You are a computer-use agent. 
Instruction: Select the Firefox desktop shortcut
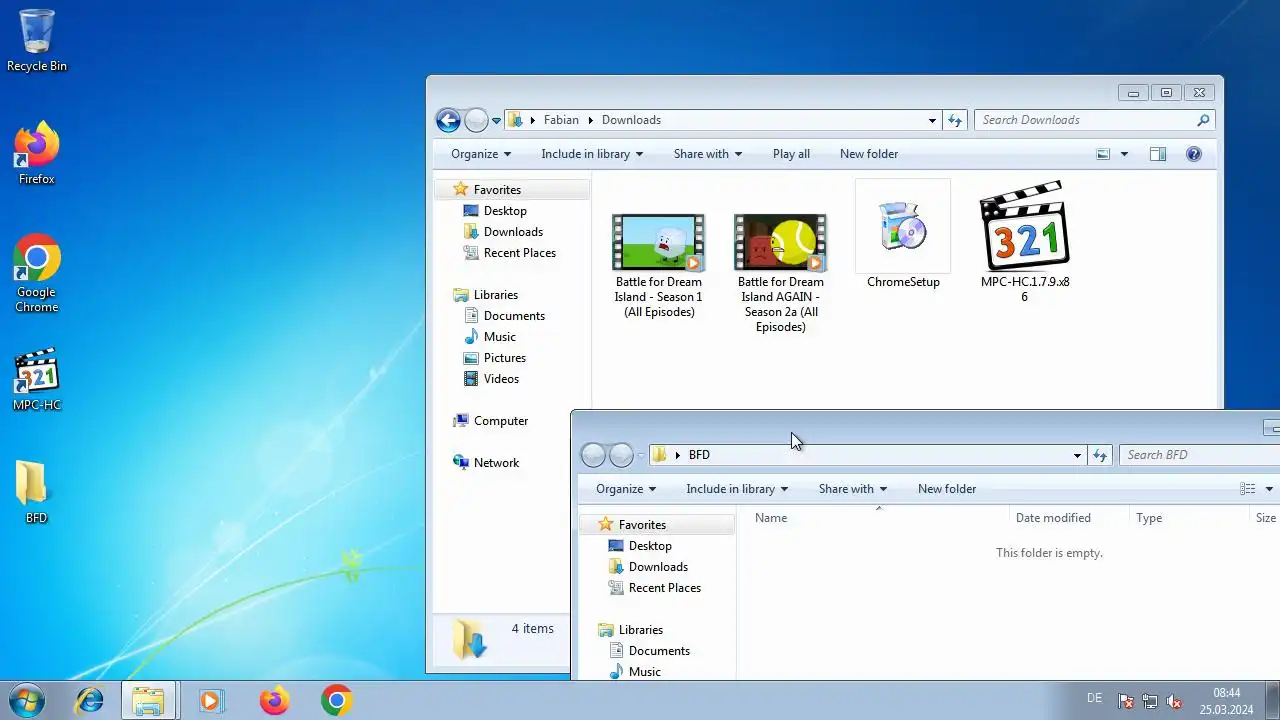[x=37, y=153]
